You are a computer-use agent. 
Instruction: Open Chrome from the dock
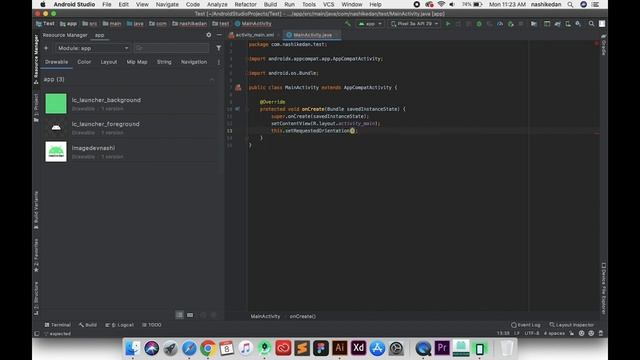coord(208,348)
